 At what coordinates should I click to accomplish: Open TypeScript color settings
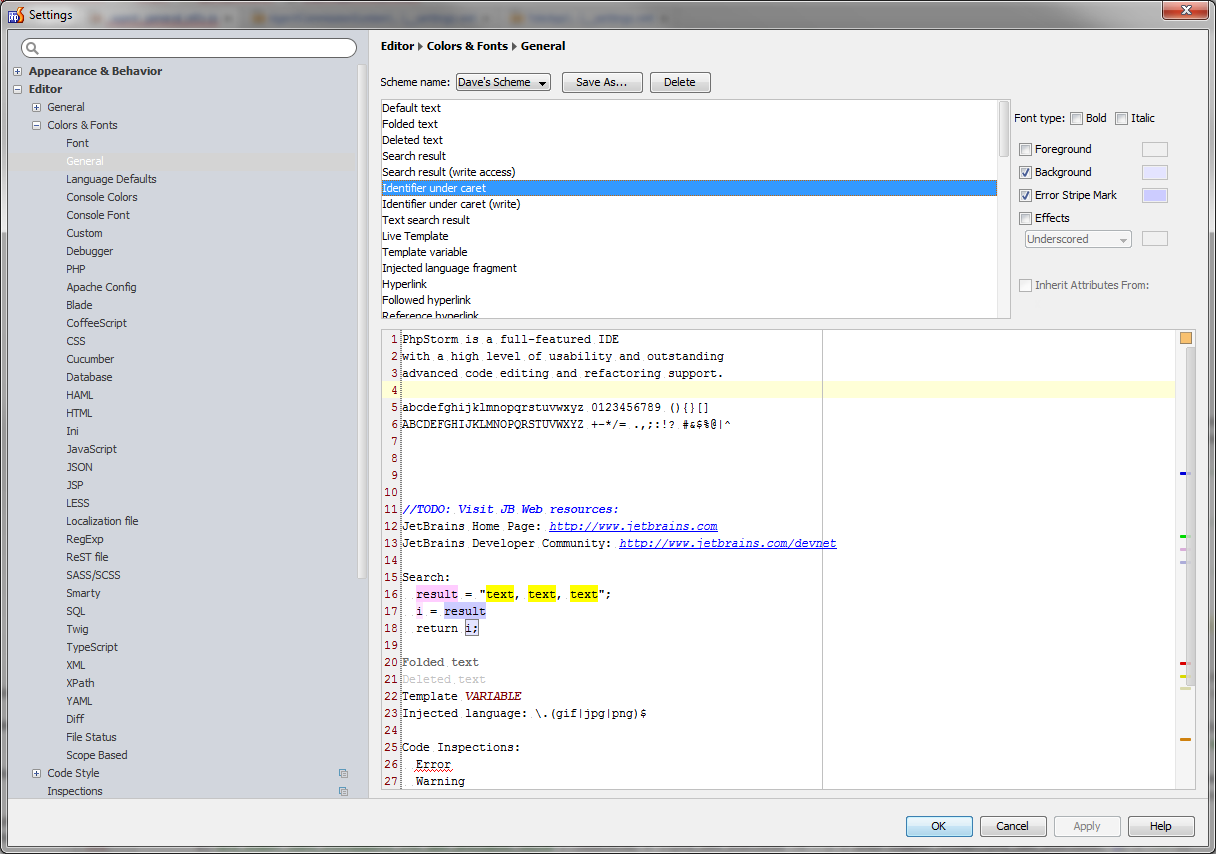pyautogui.click(x=92, y=647)
